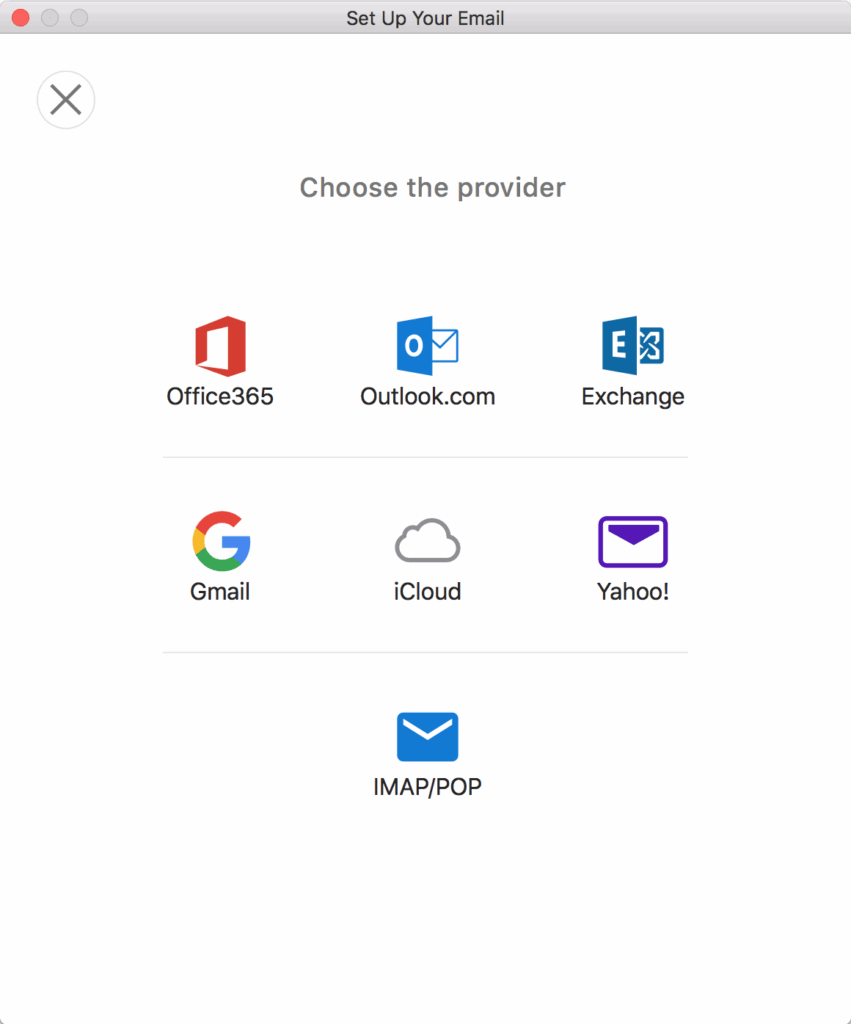Choose the Exchange logo icon
This screenshot has height=1024, width=851.
(632, 346)
